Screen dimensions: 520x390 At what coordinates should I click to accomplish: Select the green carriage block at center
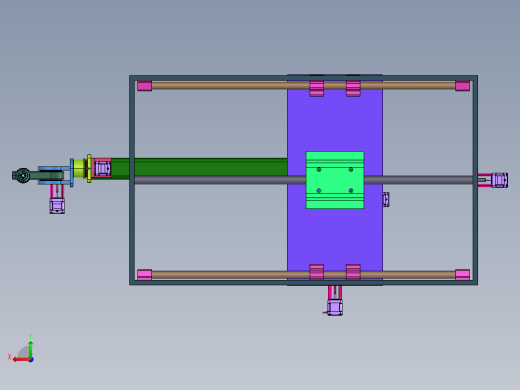pos(335,180)
